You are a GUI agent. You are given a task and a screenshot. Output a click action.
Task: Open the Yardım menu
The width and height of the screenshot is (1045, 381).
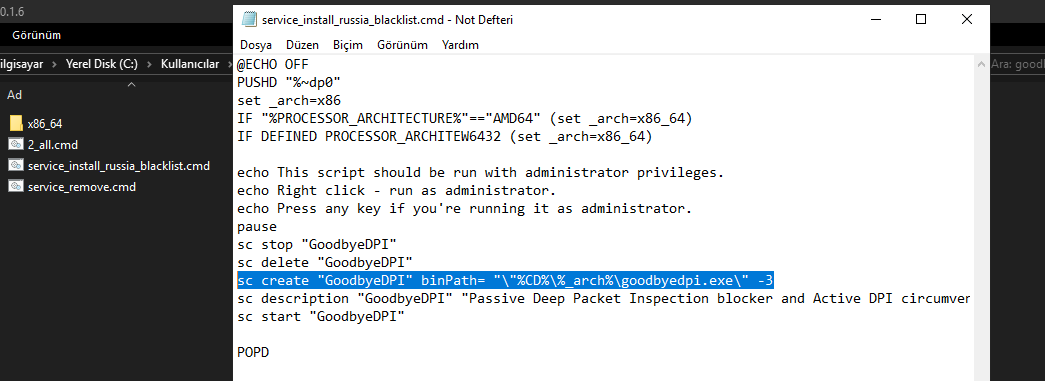tap(461, 45)
